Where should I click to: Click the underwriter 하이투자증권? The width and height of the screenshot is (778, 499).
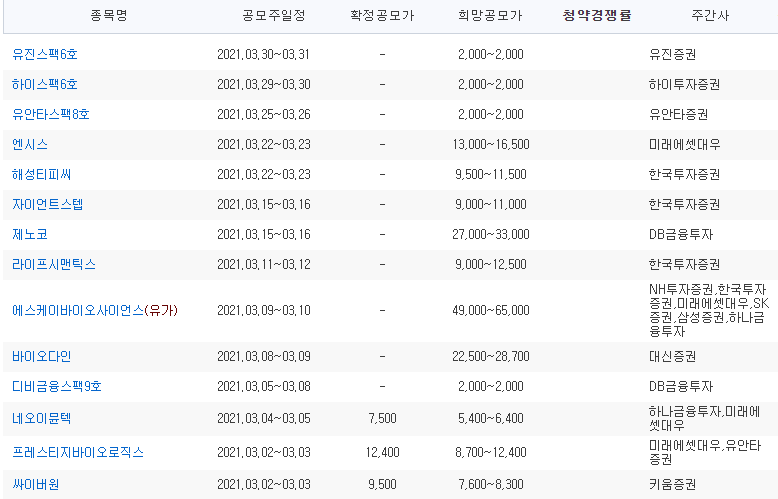(684, 84)
